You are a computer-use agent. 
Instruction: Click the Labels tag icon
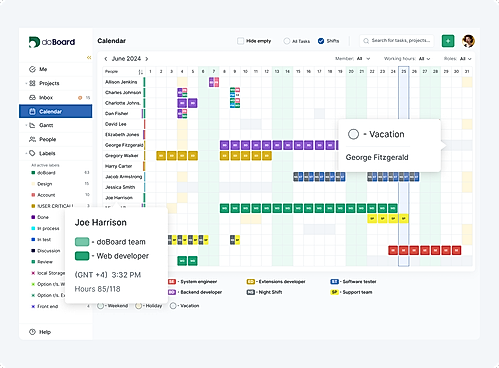pyautogui.click(x=32, y=153)
